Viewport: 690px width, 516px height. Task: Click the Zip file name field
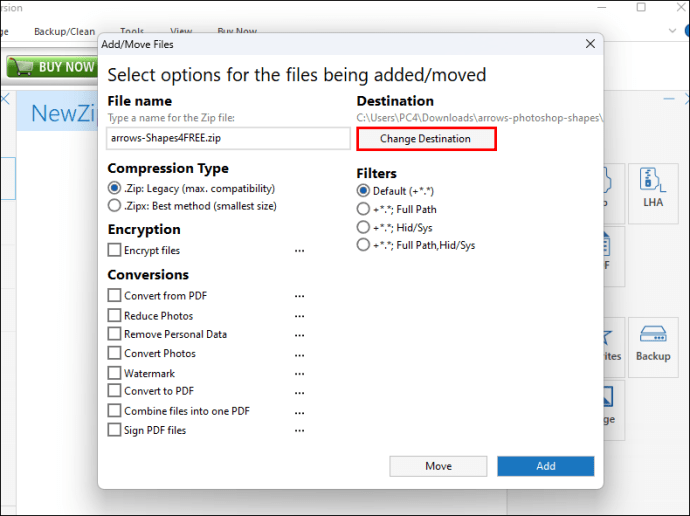pos(228,139)
